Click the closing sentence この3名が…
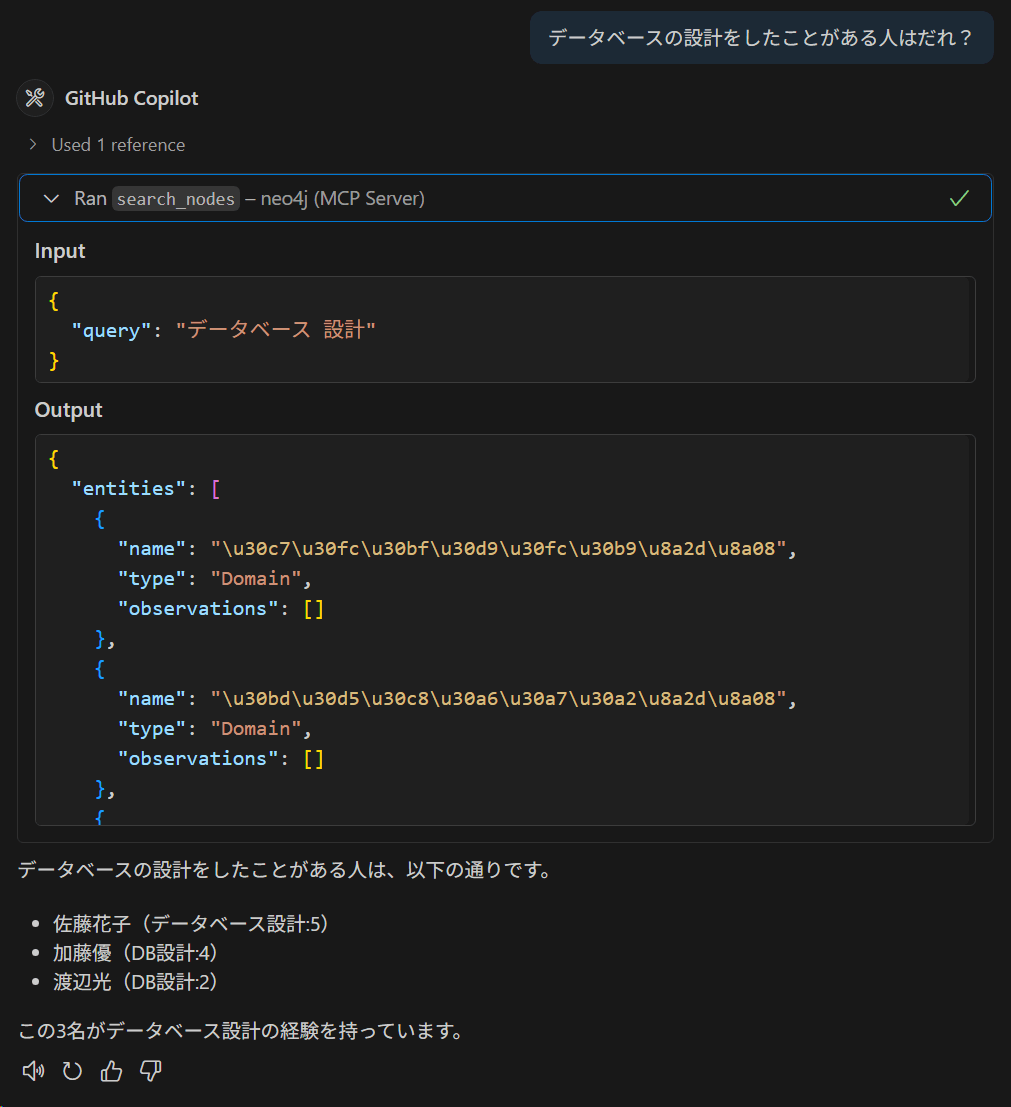Image resolution: width=1011 pixels, height=1107 pixels. [x=240, y=1031]
